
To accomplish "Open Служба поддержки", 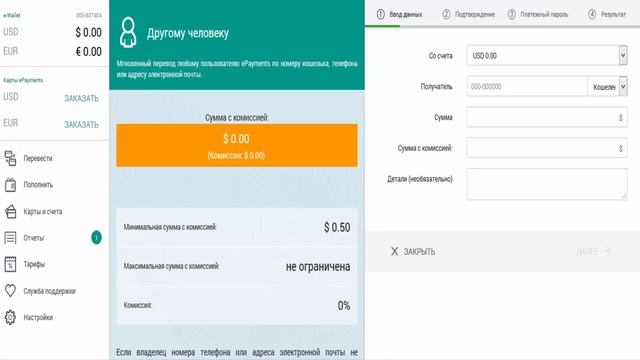I will 49,291.
